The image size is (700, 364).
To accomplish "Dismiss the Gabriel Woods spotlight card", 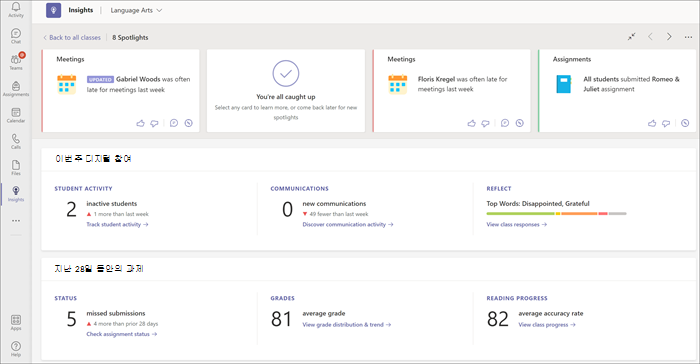I will pos(188,123).
